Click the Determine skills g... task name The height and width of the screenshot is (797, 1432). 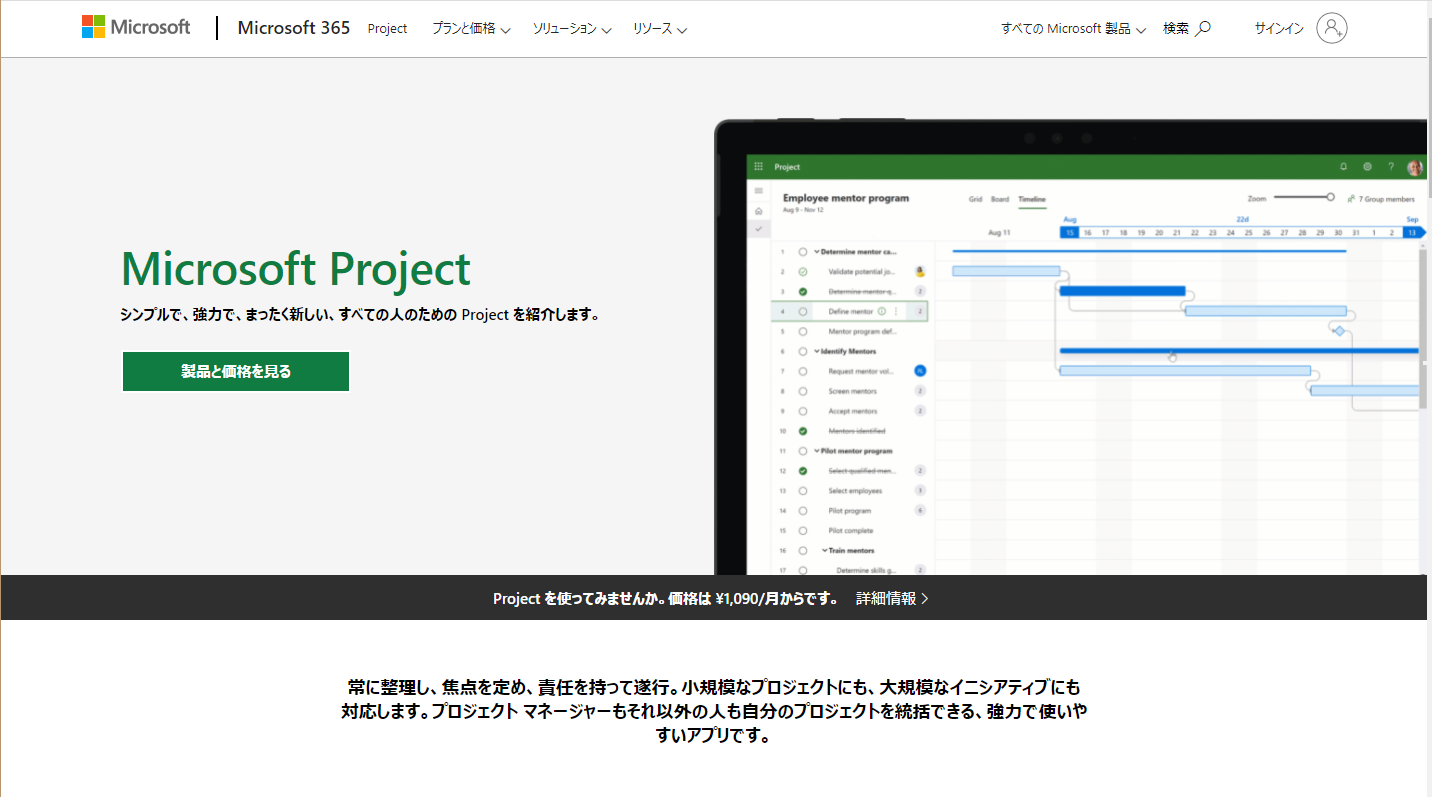[x=867, y=571]
